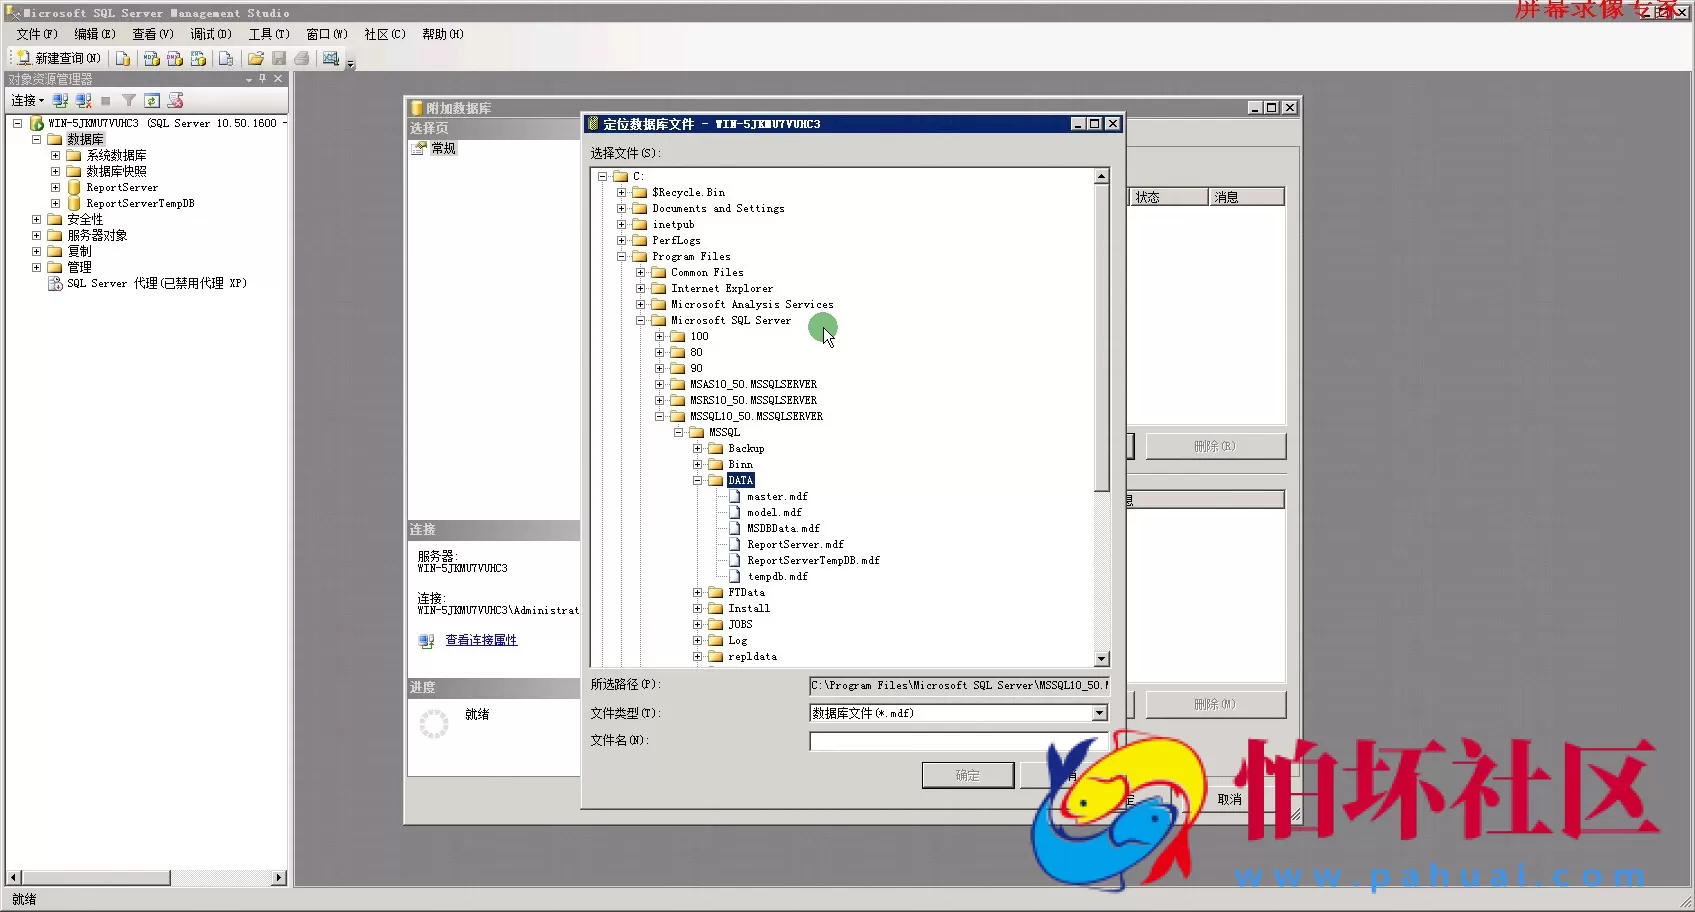This screenshot has height=912, width=1695.
Task: Click the file tree vertical scrollbar down arrow
Action: 1102,659
